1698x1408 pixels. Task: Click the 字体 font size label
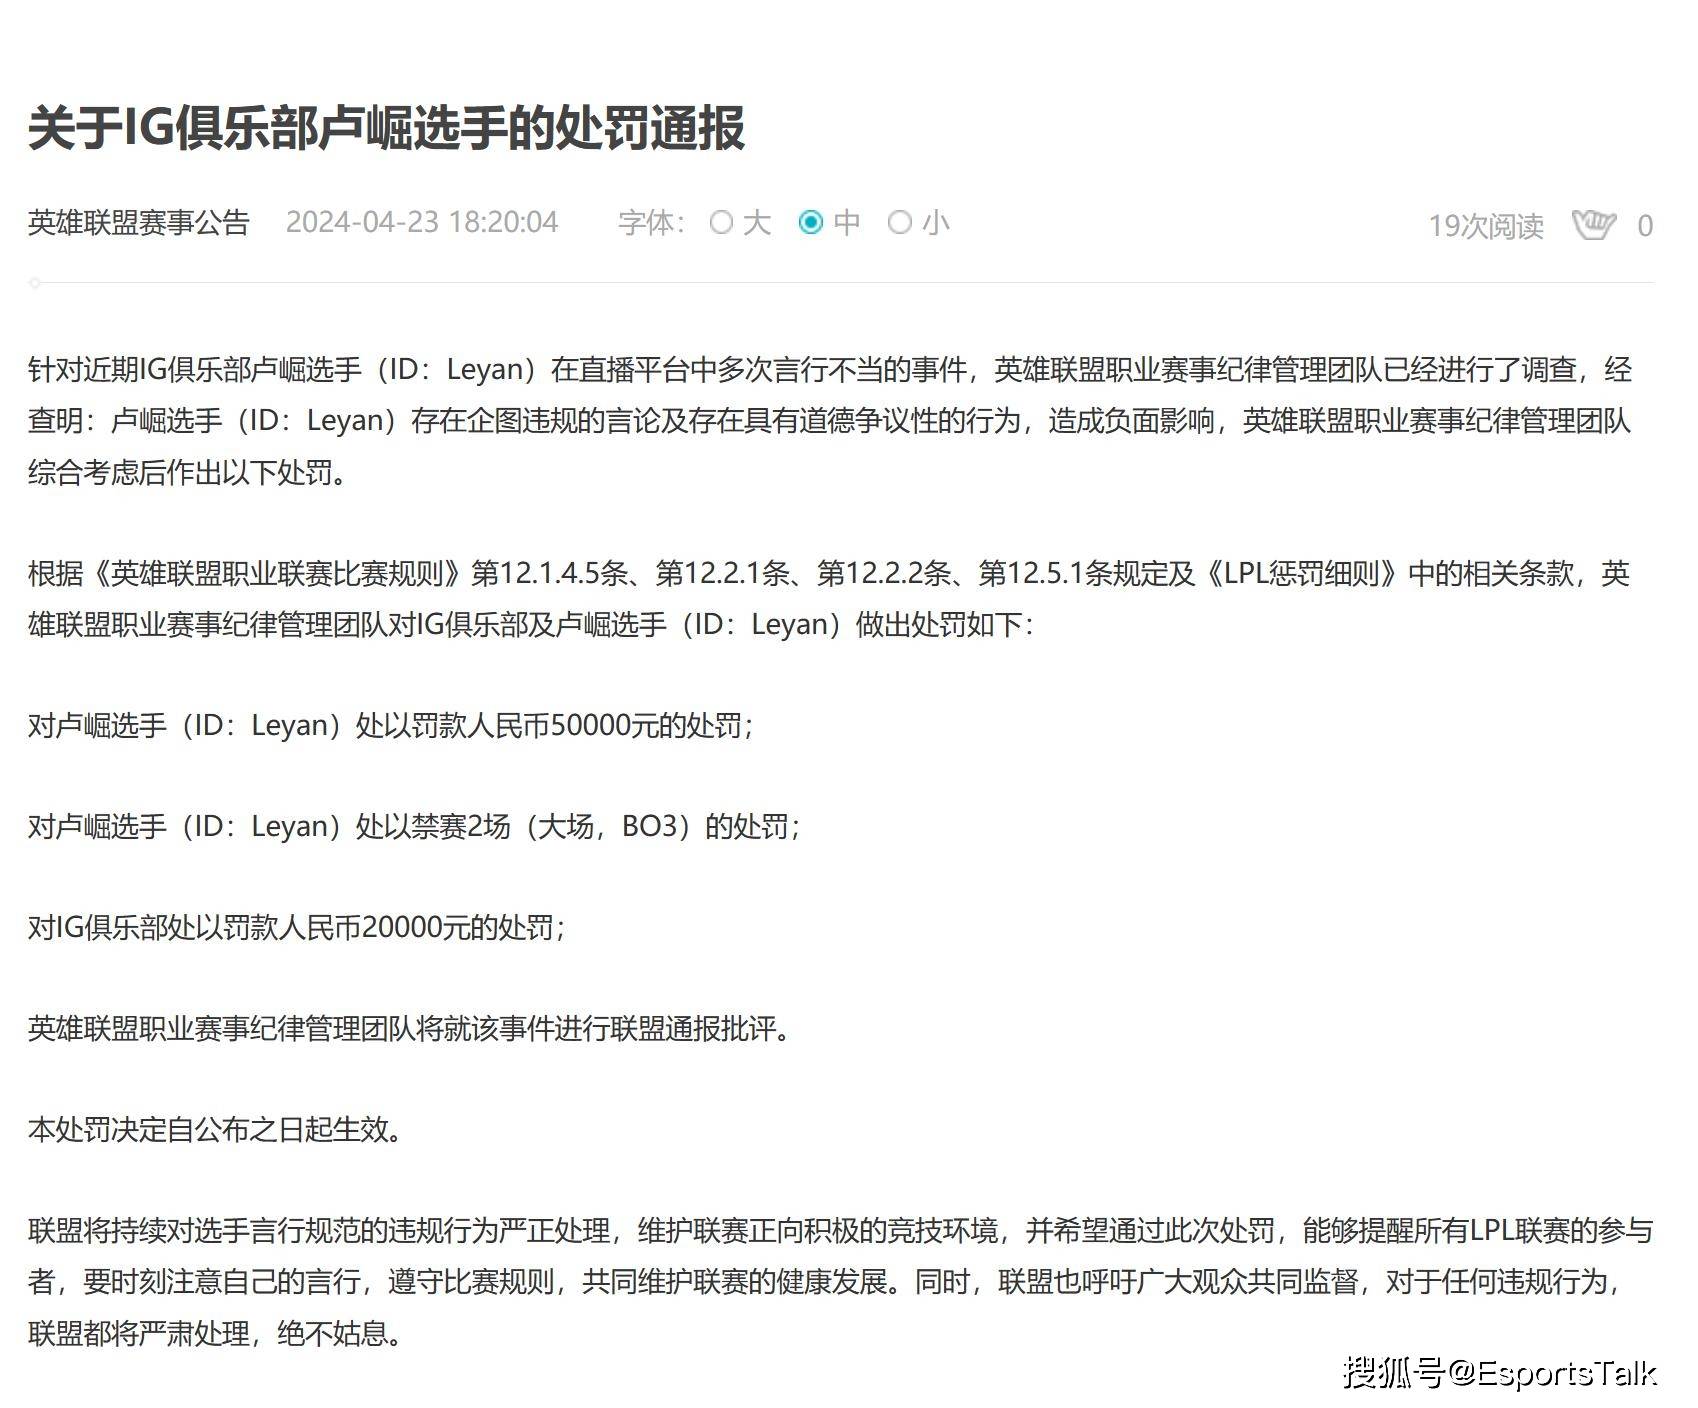pos(652,222)
